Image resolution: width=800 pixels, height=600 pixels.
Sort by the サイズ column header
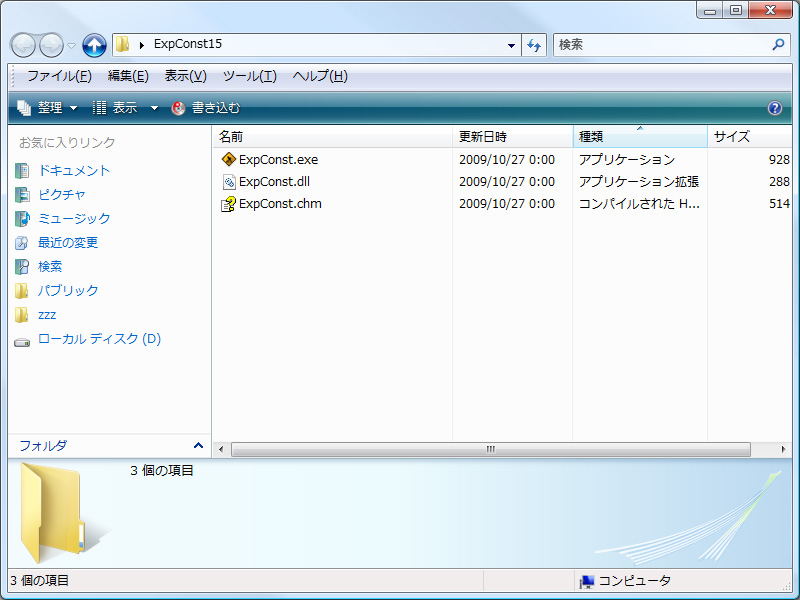pos(749,136)
